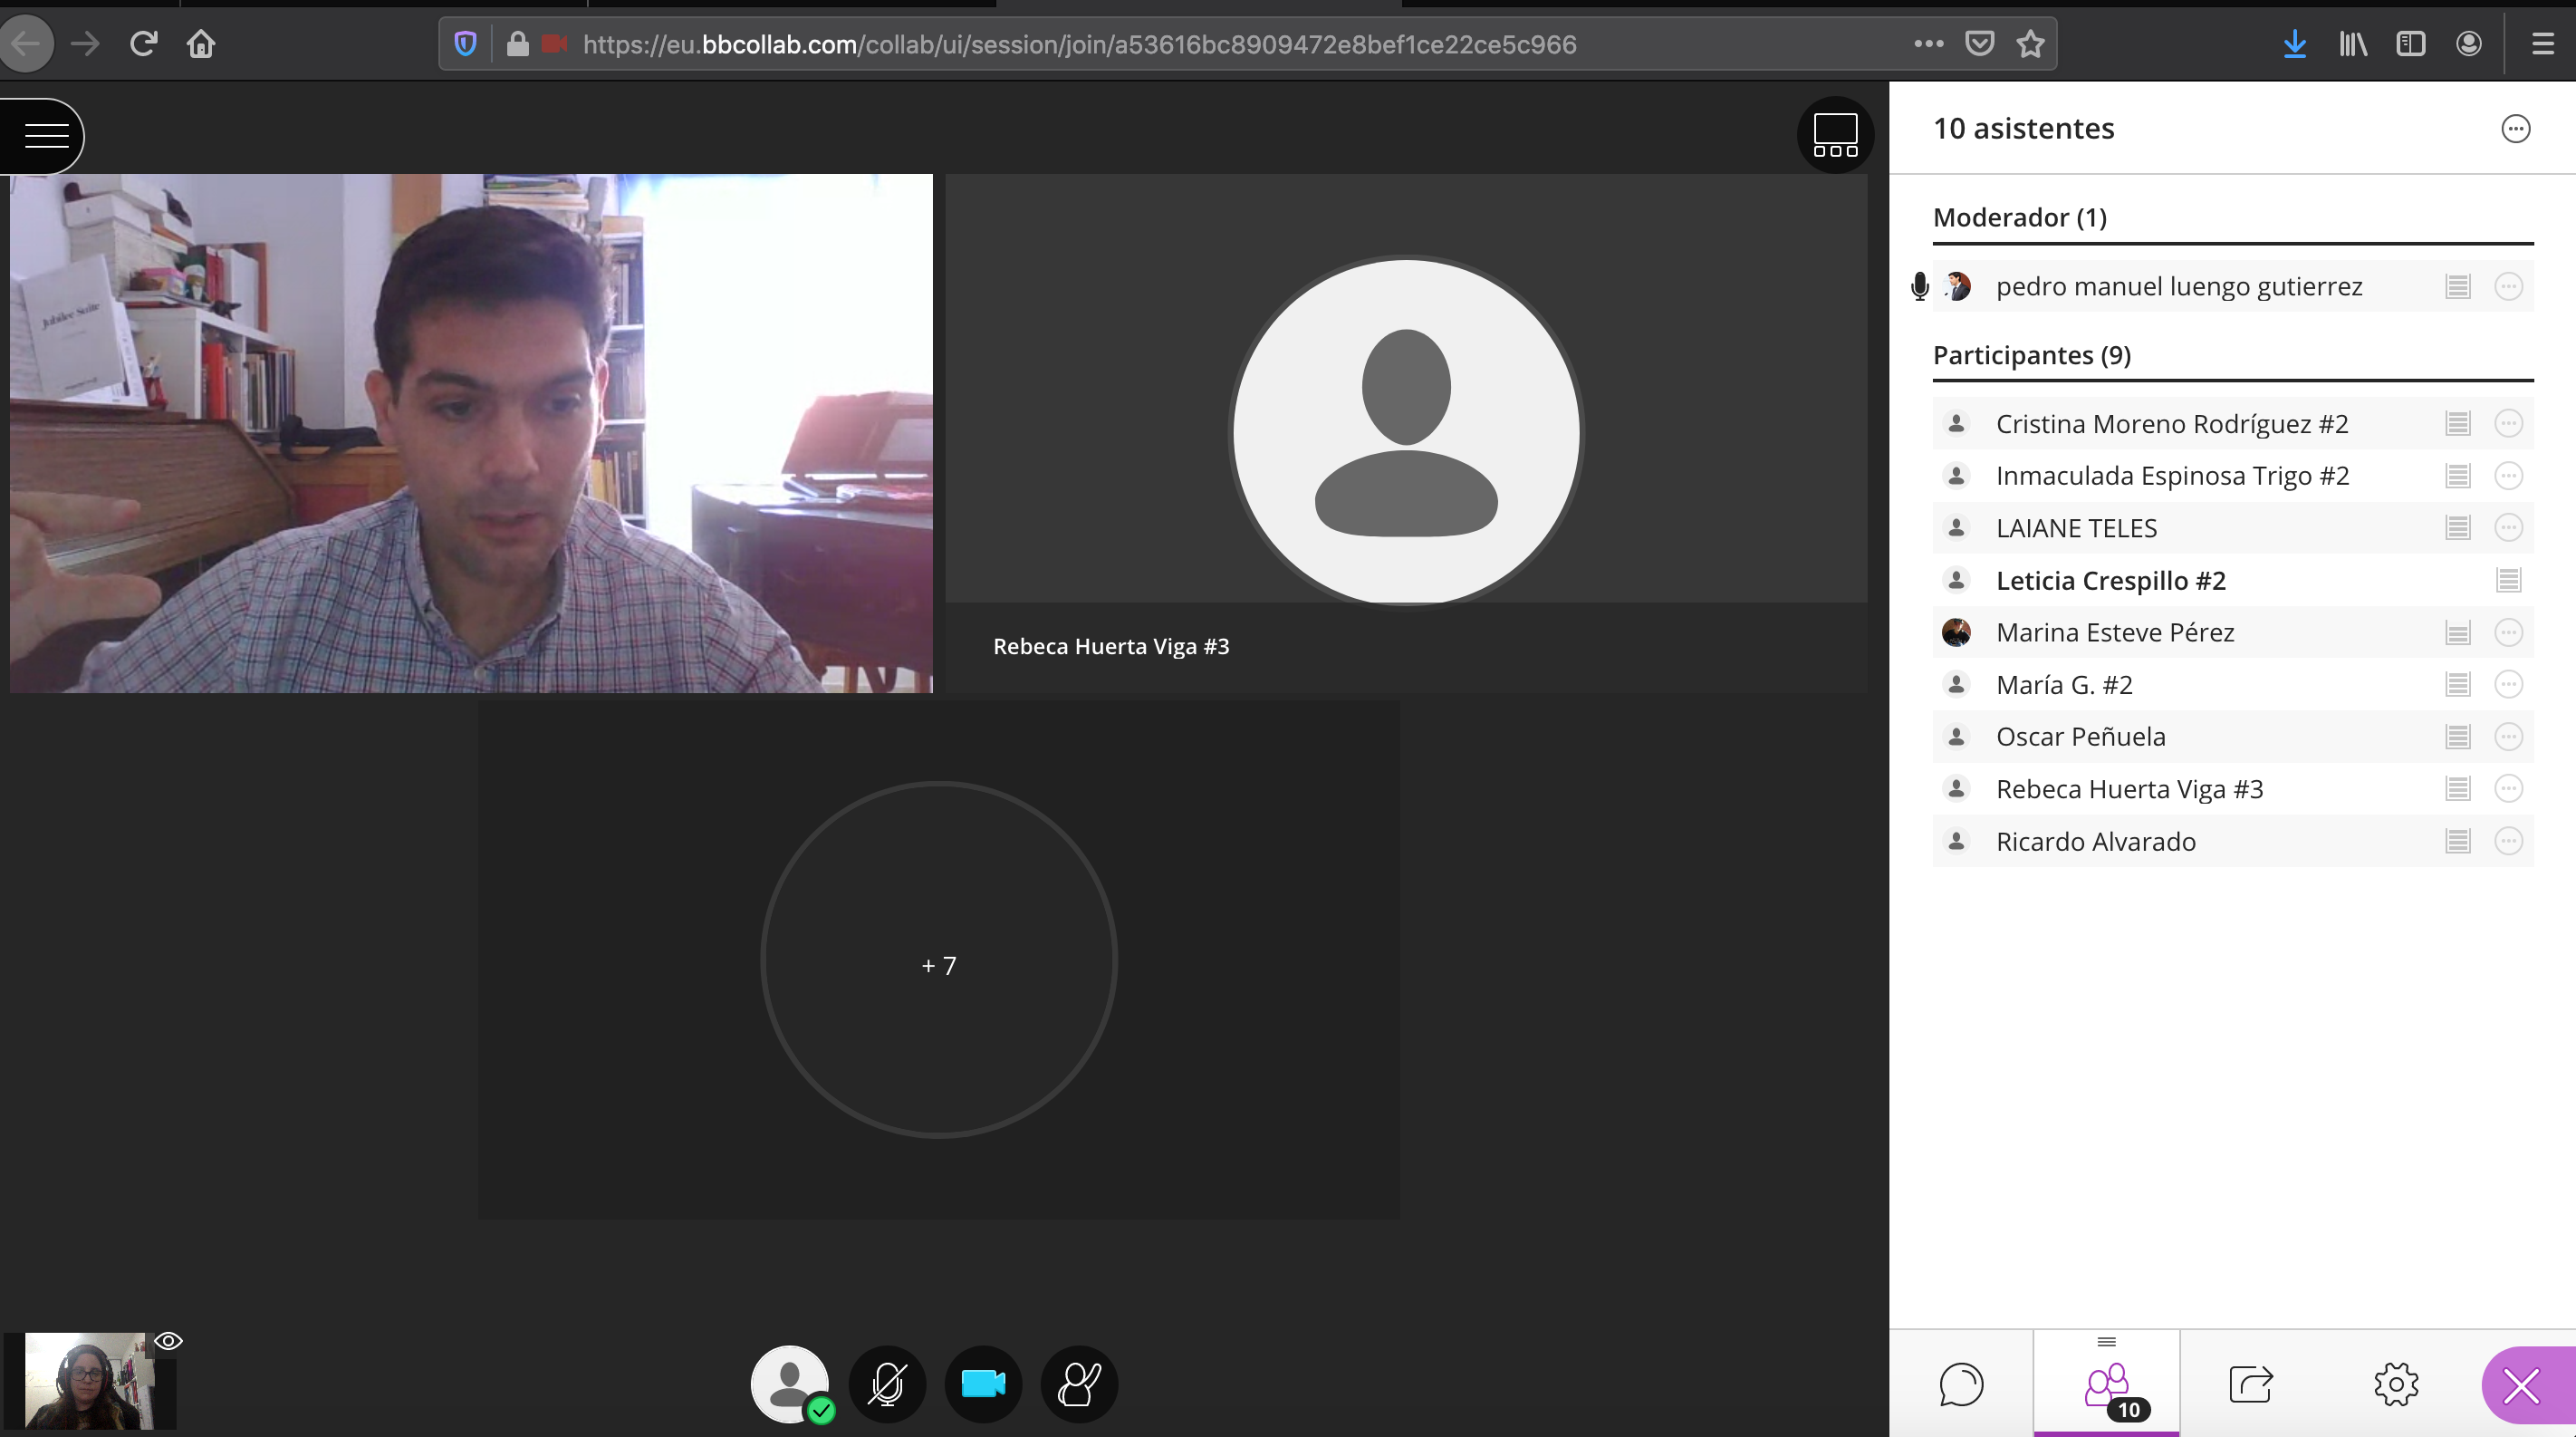Toggle the video camera sharing
This screenshot has height=1437, width=2576.
pos(983,1384)
